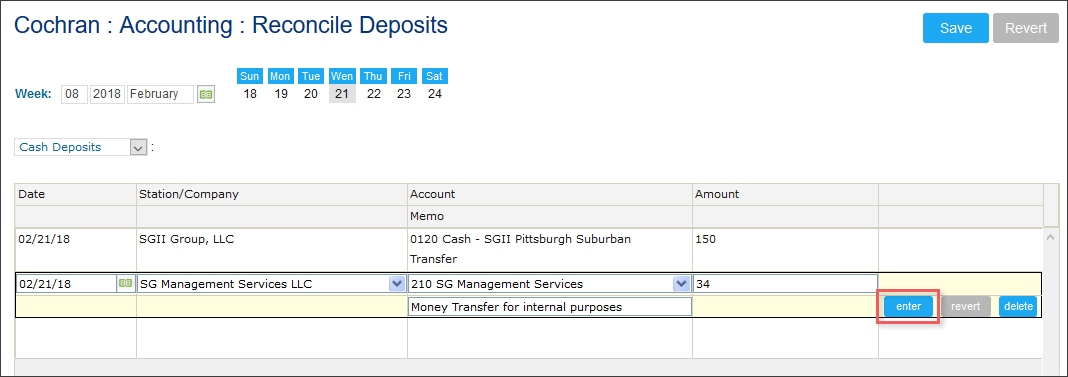Image resolution: width=1068 pixels, height=377 pixels.
Task: Select Wednesday 21 in the week strip
Action: tap(342, 94)
